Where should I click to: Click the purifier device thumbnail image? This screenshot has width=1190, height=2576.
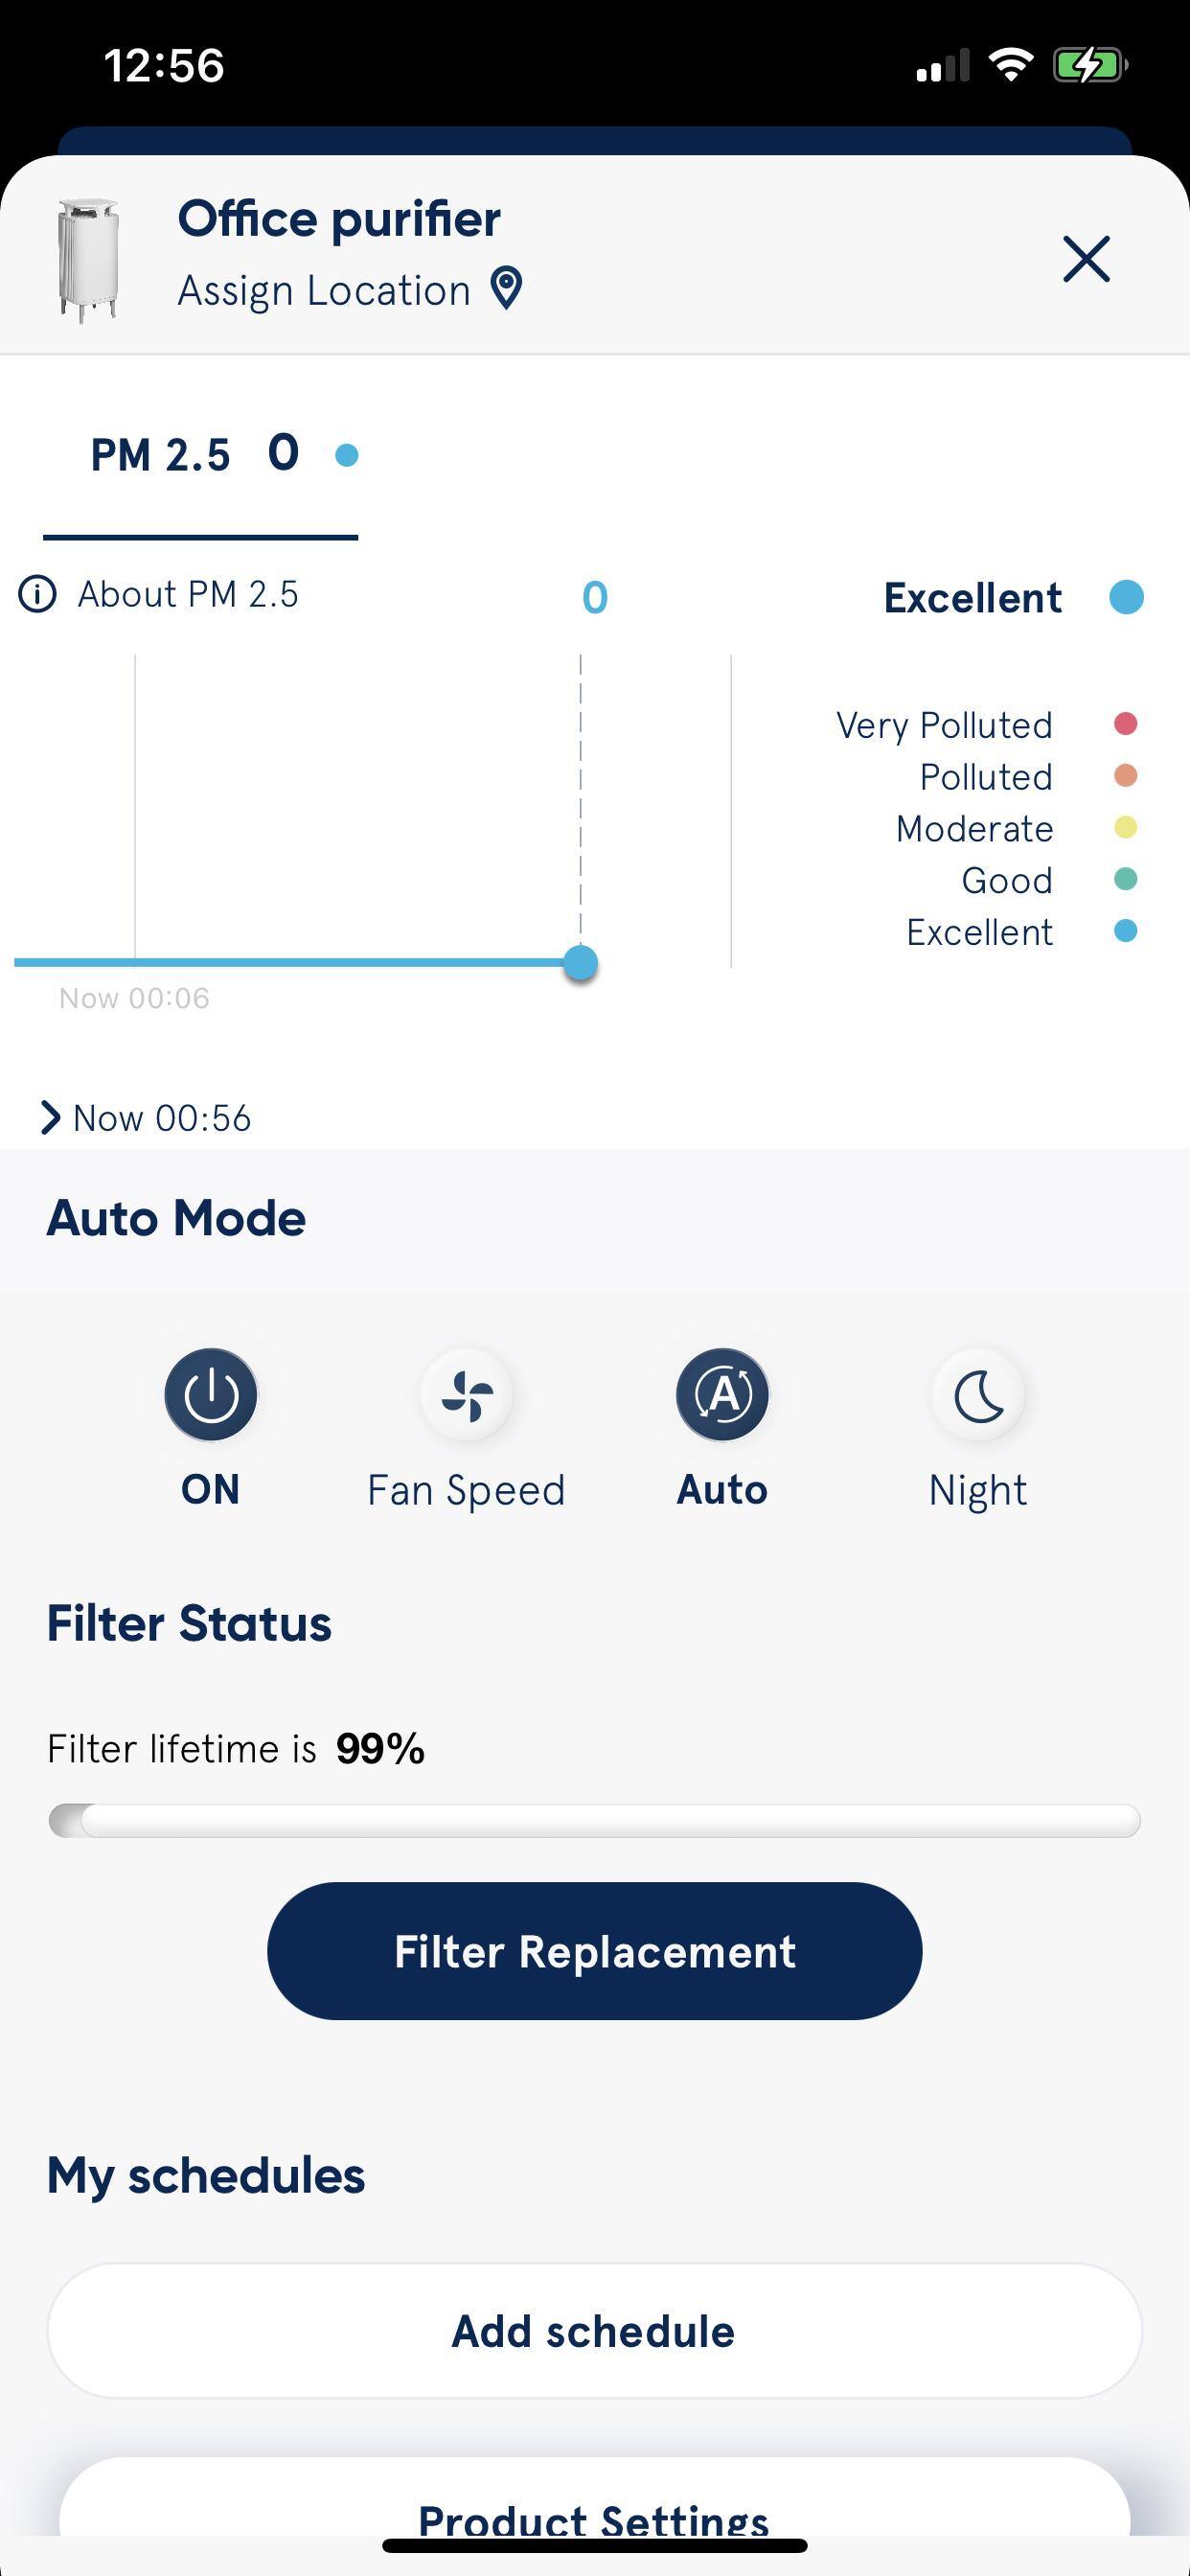coord(88,260)
